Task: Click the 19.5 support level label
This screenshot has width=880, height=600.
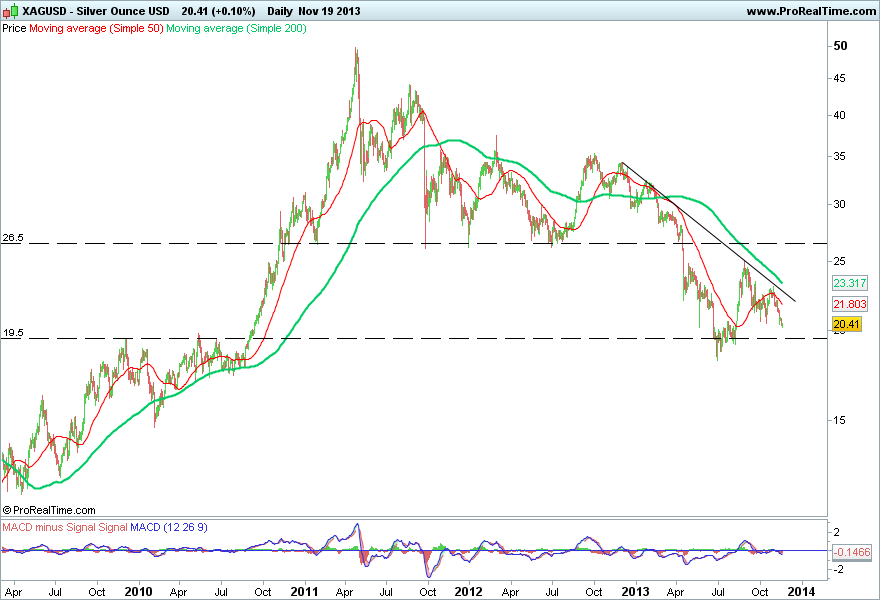Action: (13, 333)
